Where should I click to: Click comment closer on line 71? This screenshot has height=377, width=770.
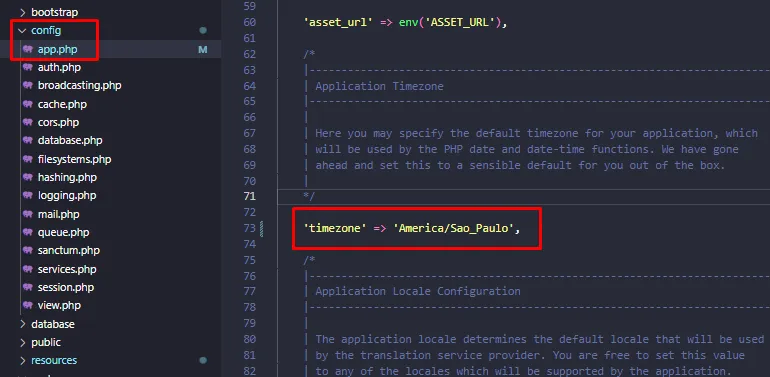[309, 196]
